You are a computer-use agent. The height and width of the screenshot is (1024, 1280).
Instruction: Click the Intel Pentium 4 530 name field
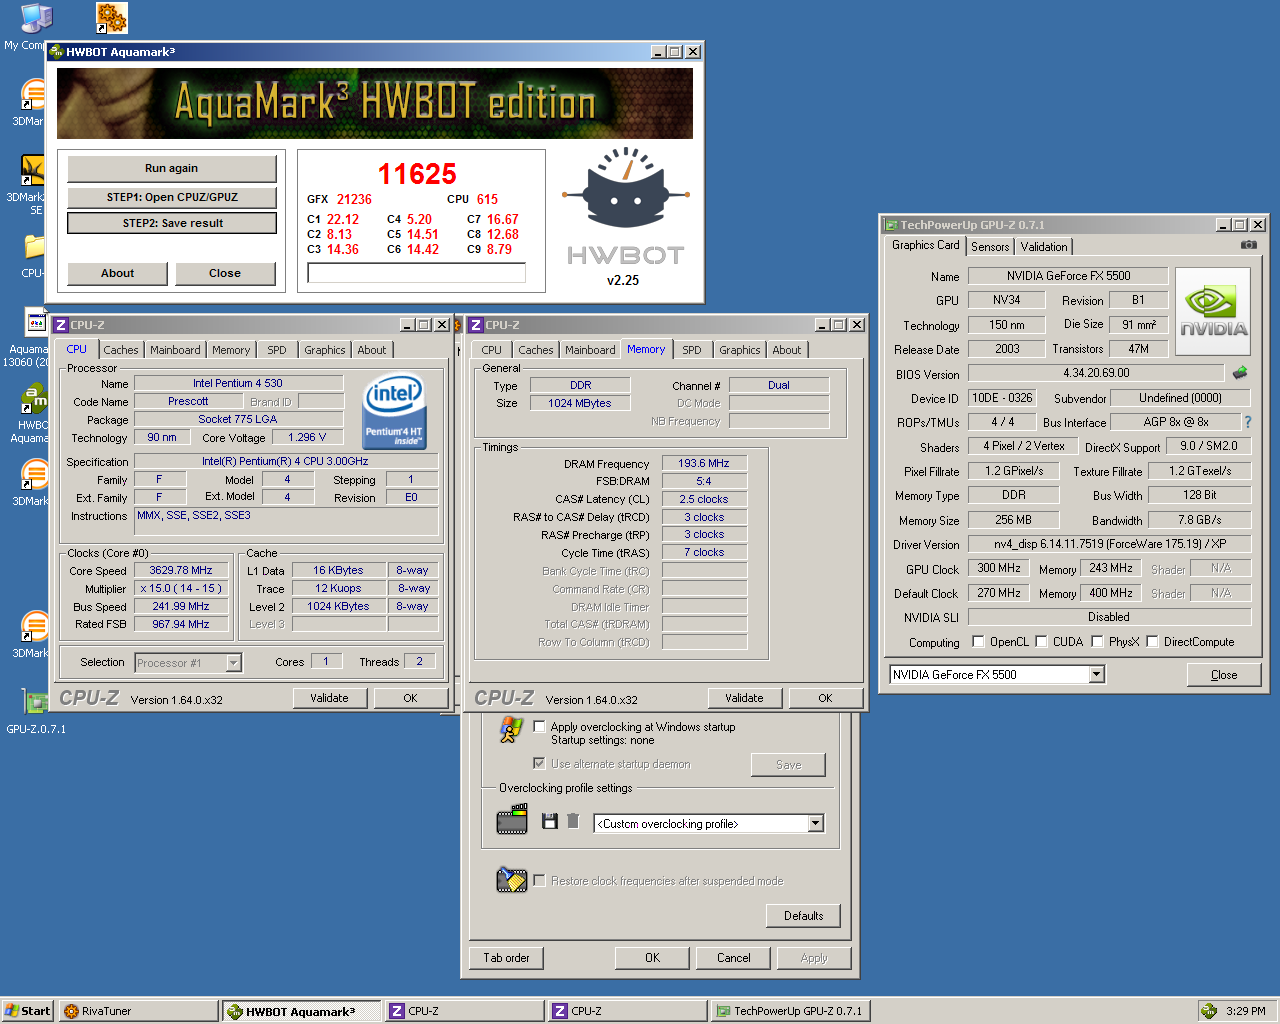[238, 383]
